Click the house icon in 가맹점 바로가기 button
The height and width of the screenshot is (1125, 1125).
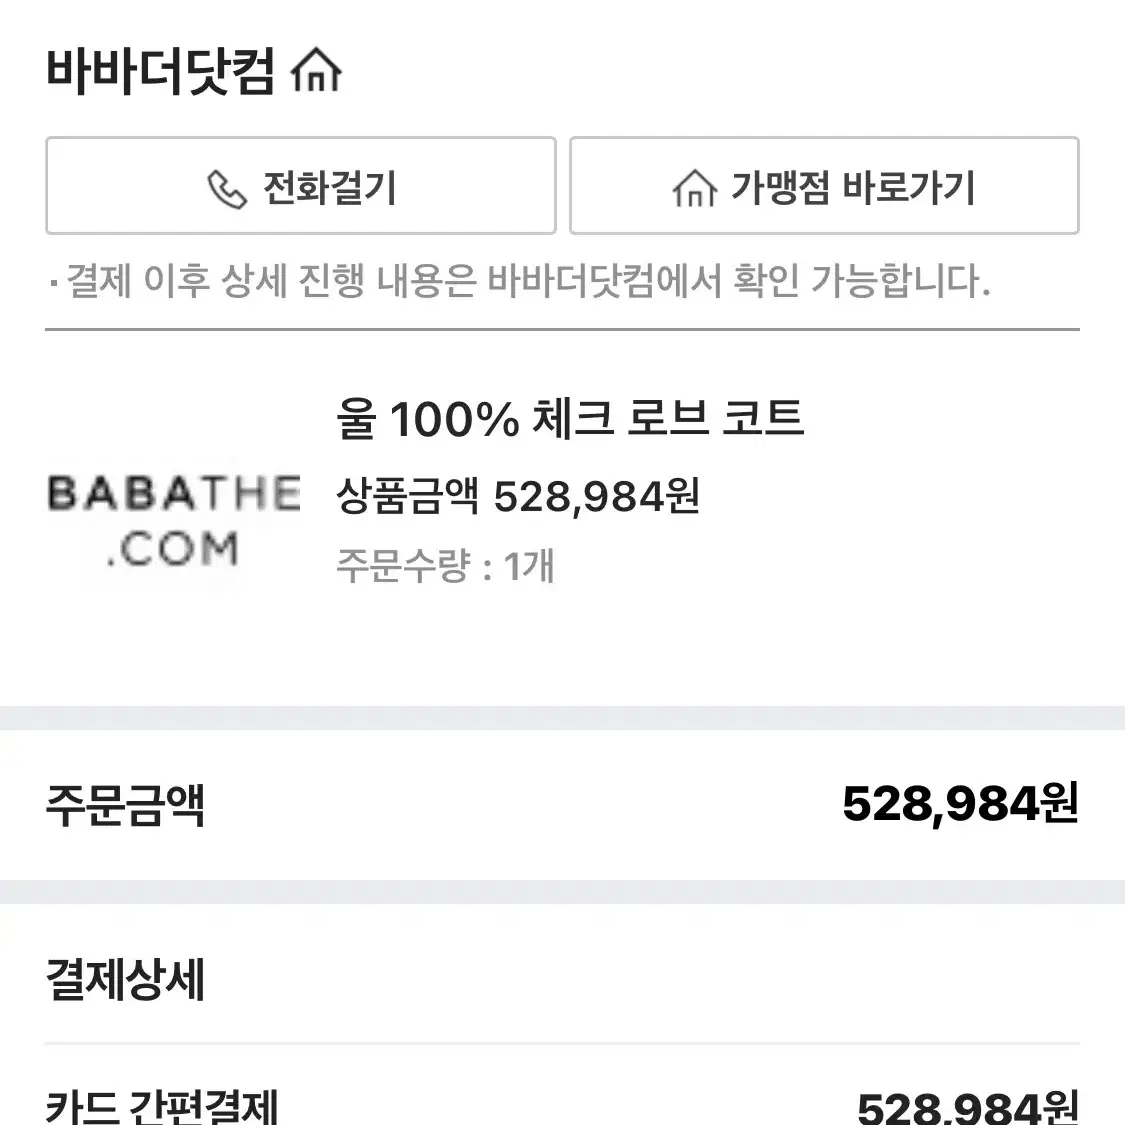pos(694,188)
